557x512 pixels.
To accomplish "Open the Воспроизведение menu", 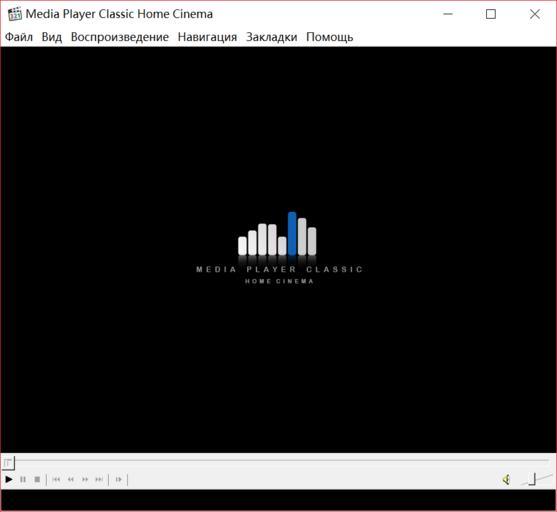I will pyautogui.click(x=120, y=37).
